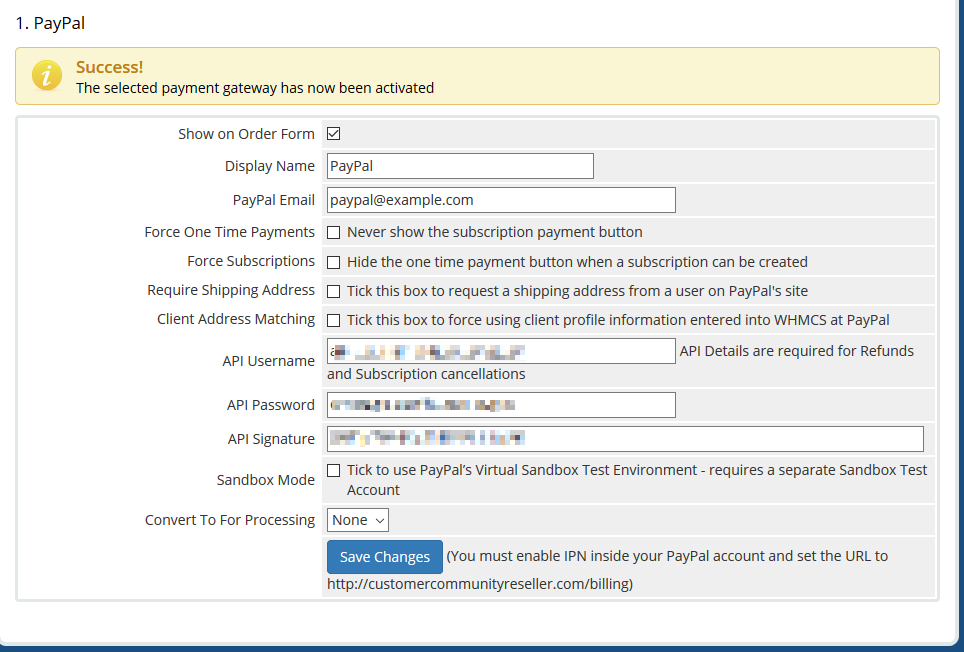Click the shipping address request description text
Image resolution: width=964 pixels, height=652 pixels.
pos(577,291)
